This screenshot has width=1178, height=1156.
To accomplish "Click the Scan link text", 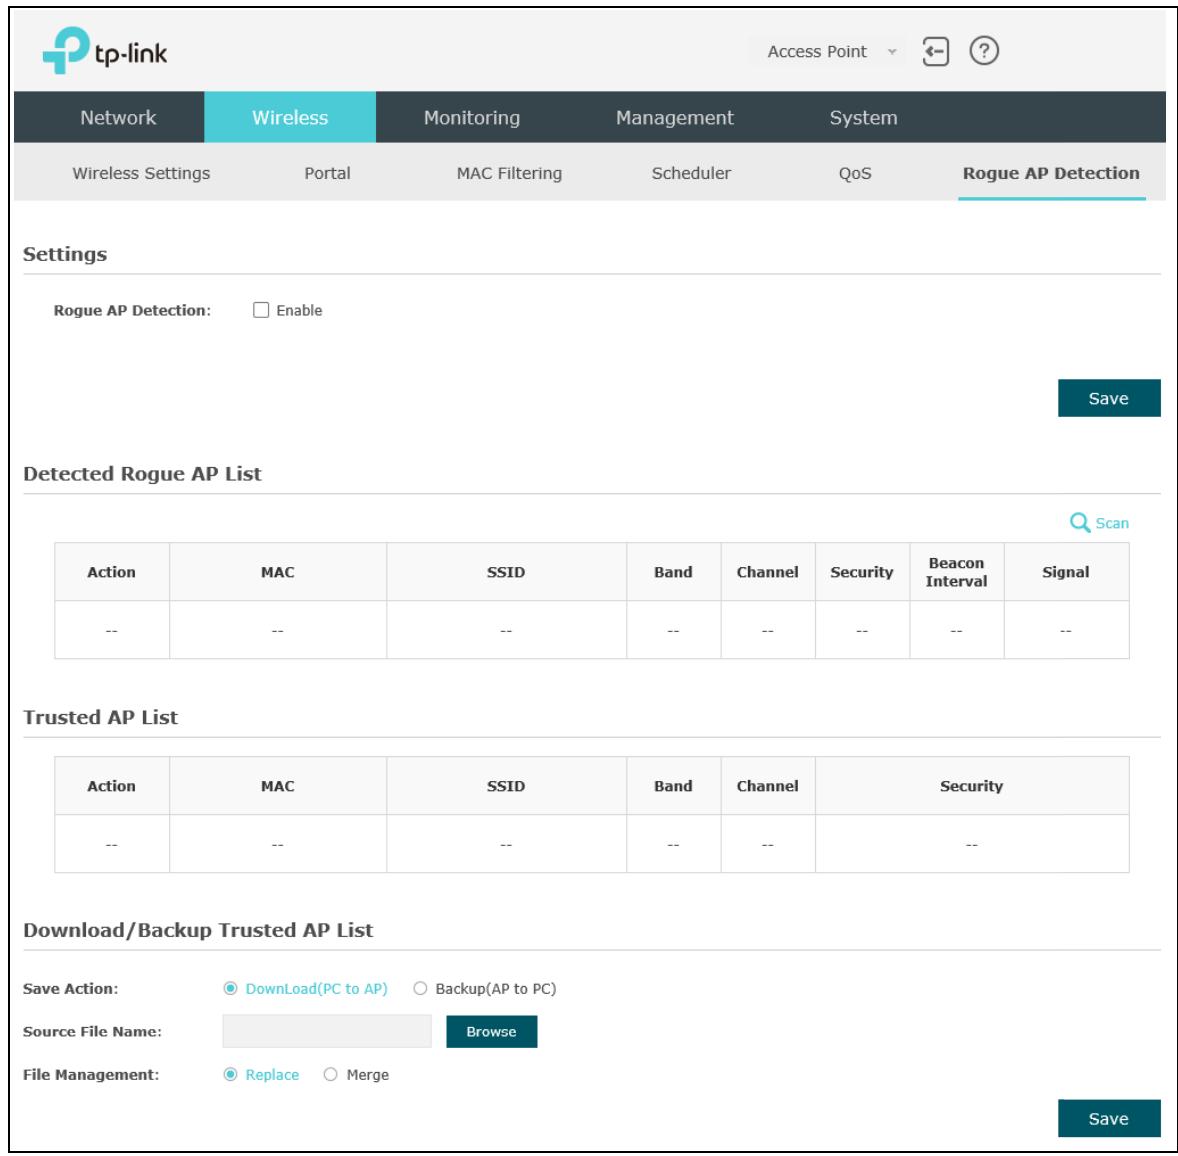I will coord(1112,524).
